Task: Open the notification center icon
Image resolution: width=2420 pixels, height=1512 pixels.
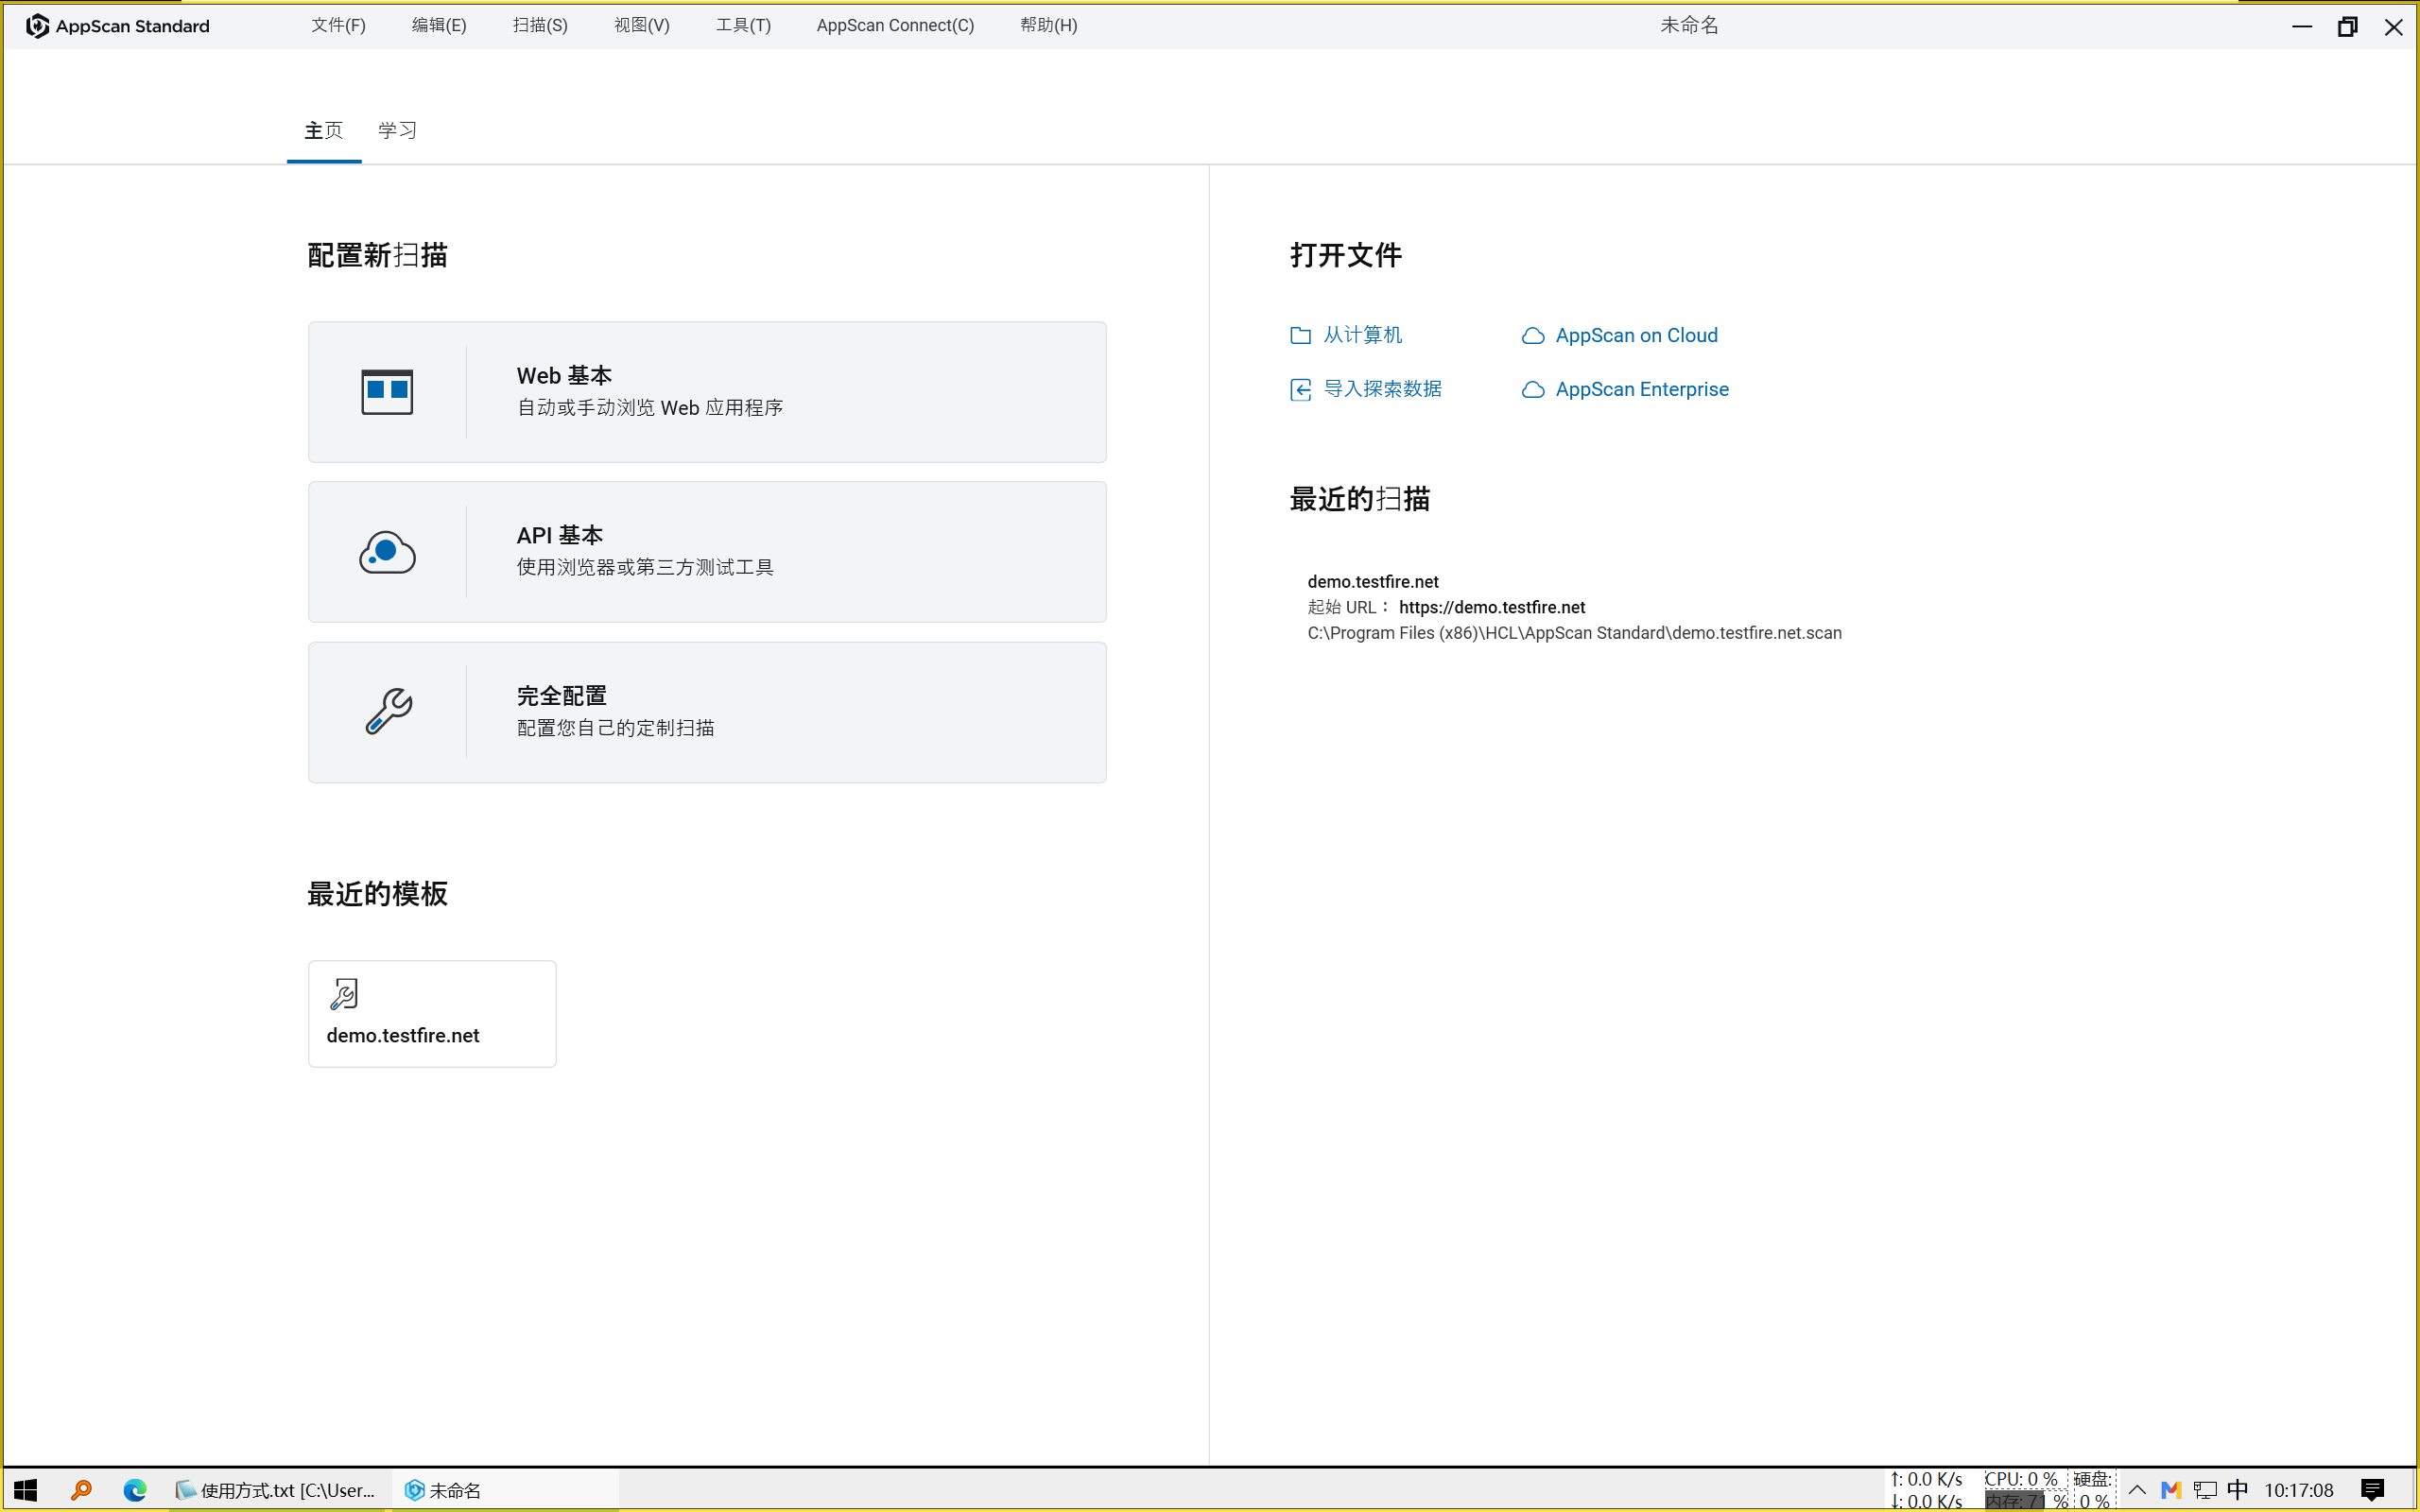Action: (x=2373, y=1490)
